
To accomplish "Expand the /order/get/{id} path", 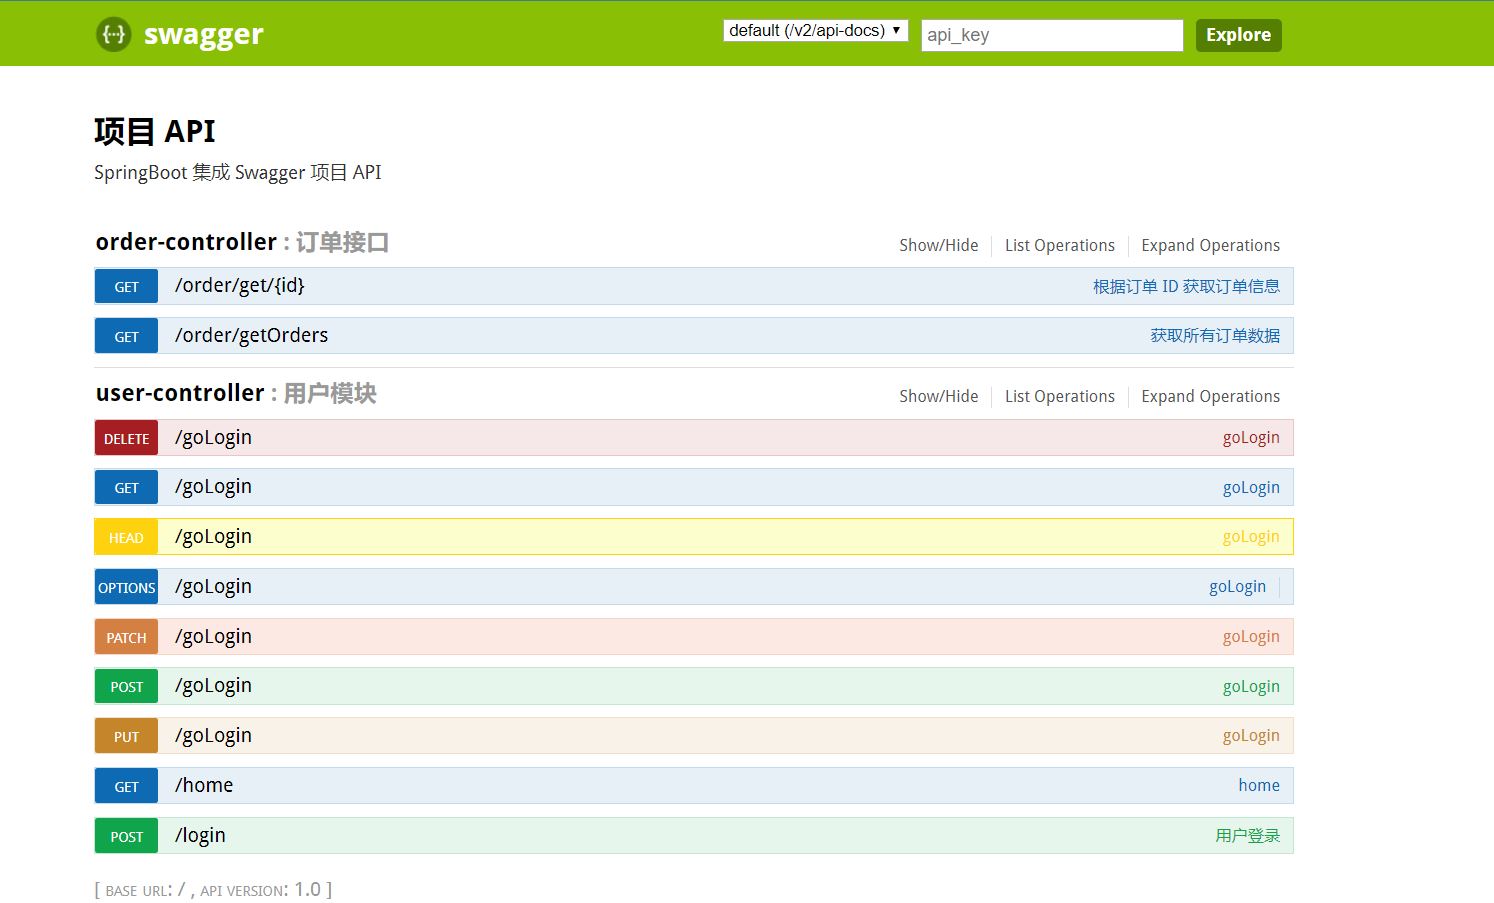I will point(239,285).
